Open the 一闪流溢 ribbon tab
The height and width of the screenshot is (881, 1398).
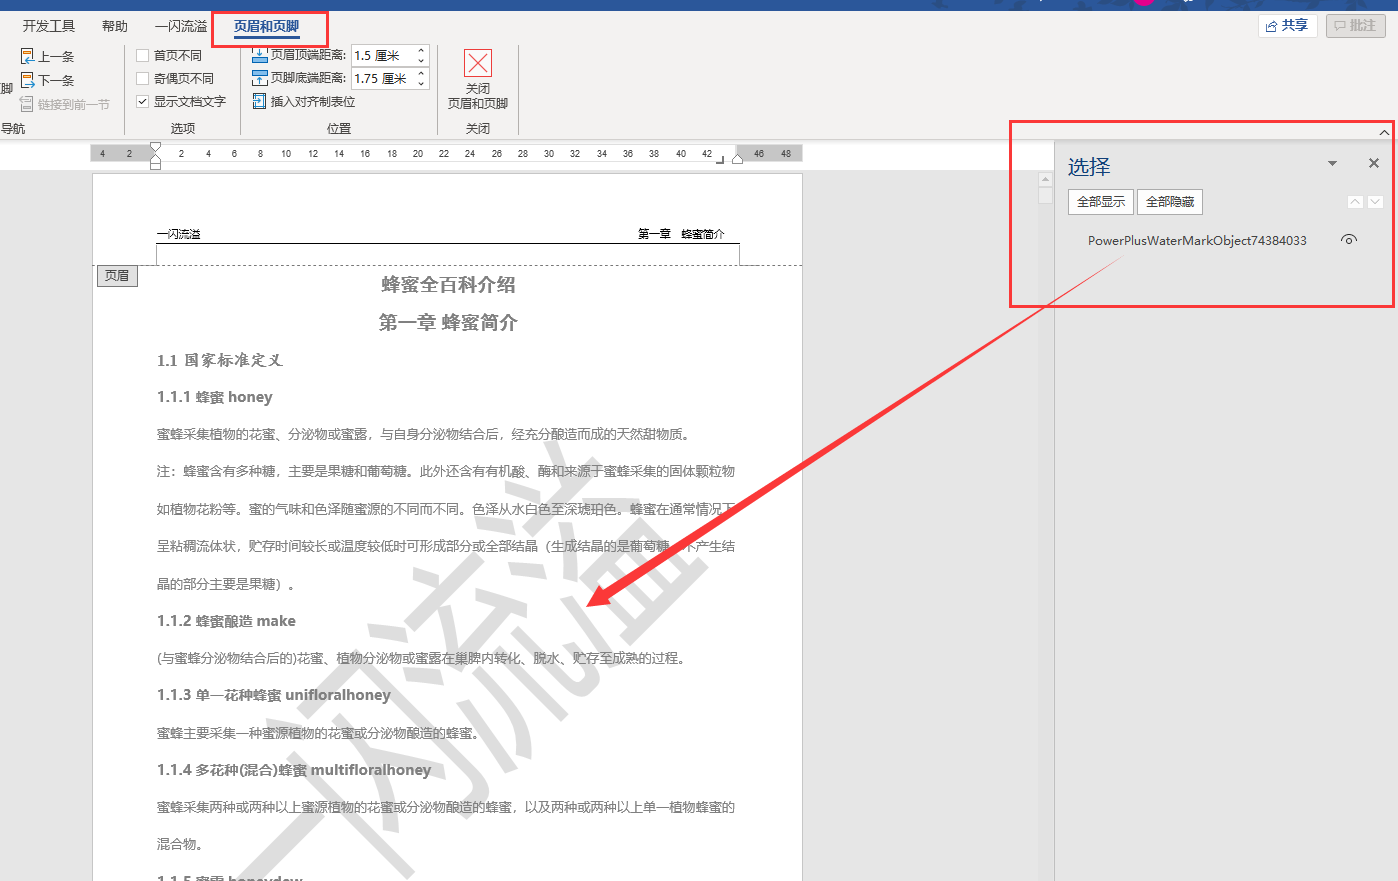tap(181, 26)
